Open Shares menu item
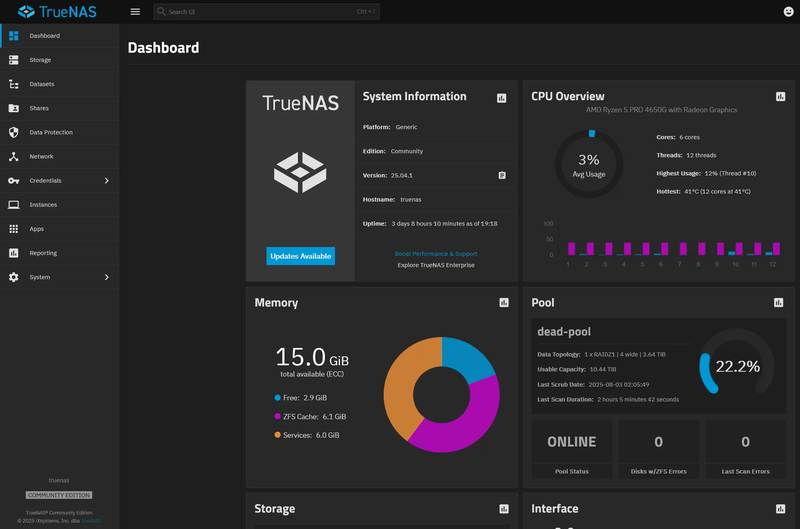 [x=60, y=108]
